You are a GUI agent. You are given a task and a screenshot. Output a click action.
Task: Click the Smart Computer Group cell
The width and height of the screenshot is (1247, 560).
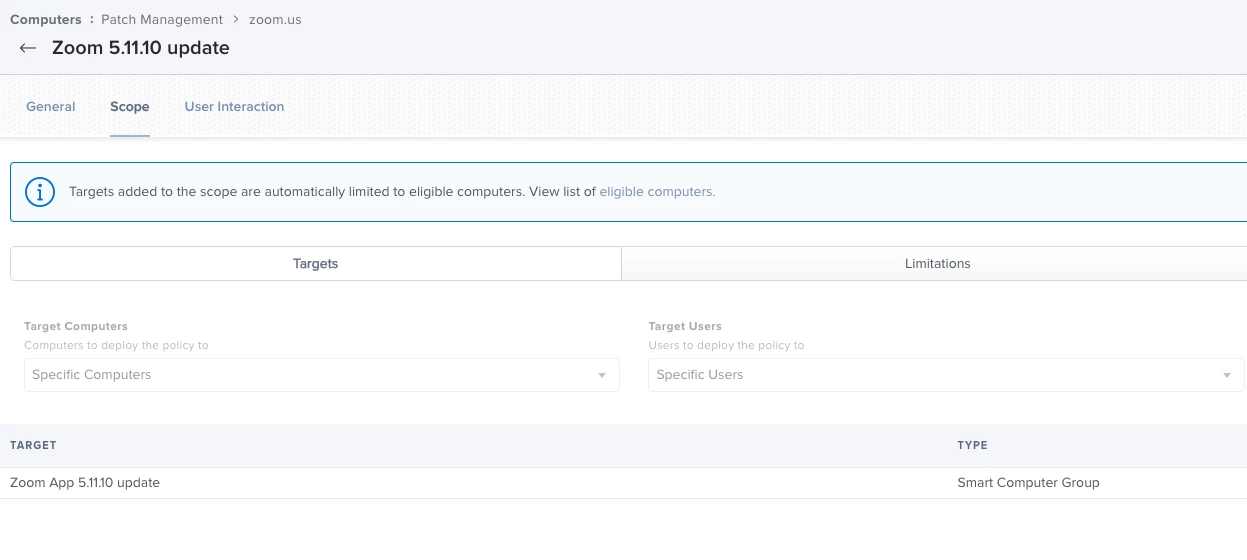1028,483
